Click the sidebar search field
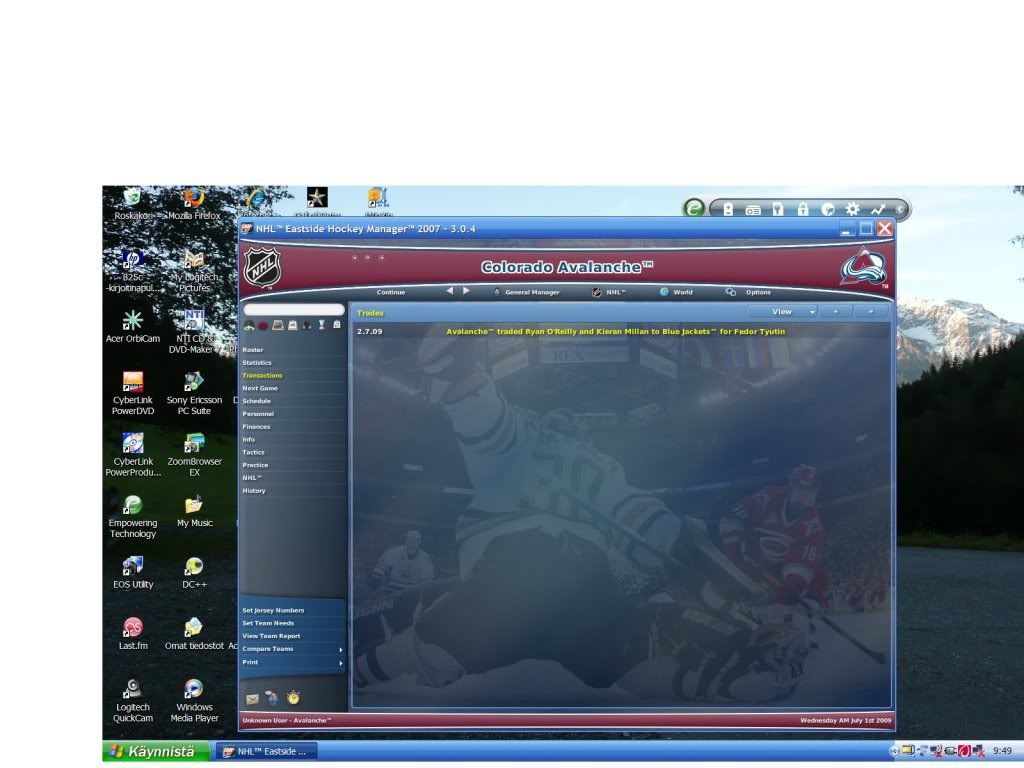This screenshot has width=1024, height=768. [293, 310]
